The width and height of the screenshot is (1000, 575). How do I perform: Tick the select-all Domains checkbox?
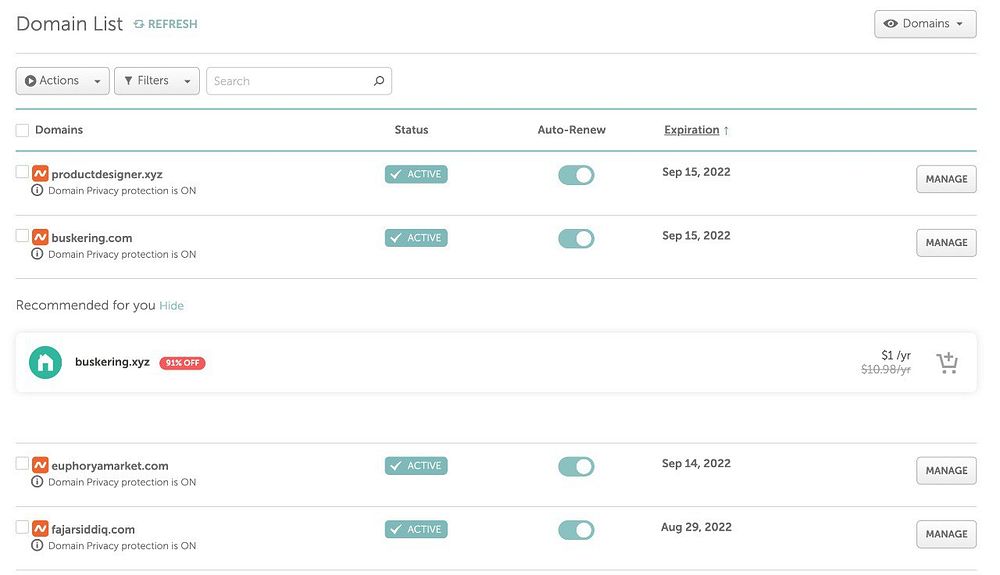(22, 130)
